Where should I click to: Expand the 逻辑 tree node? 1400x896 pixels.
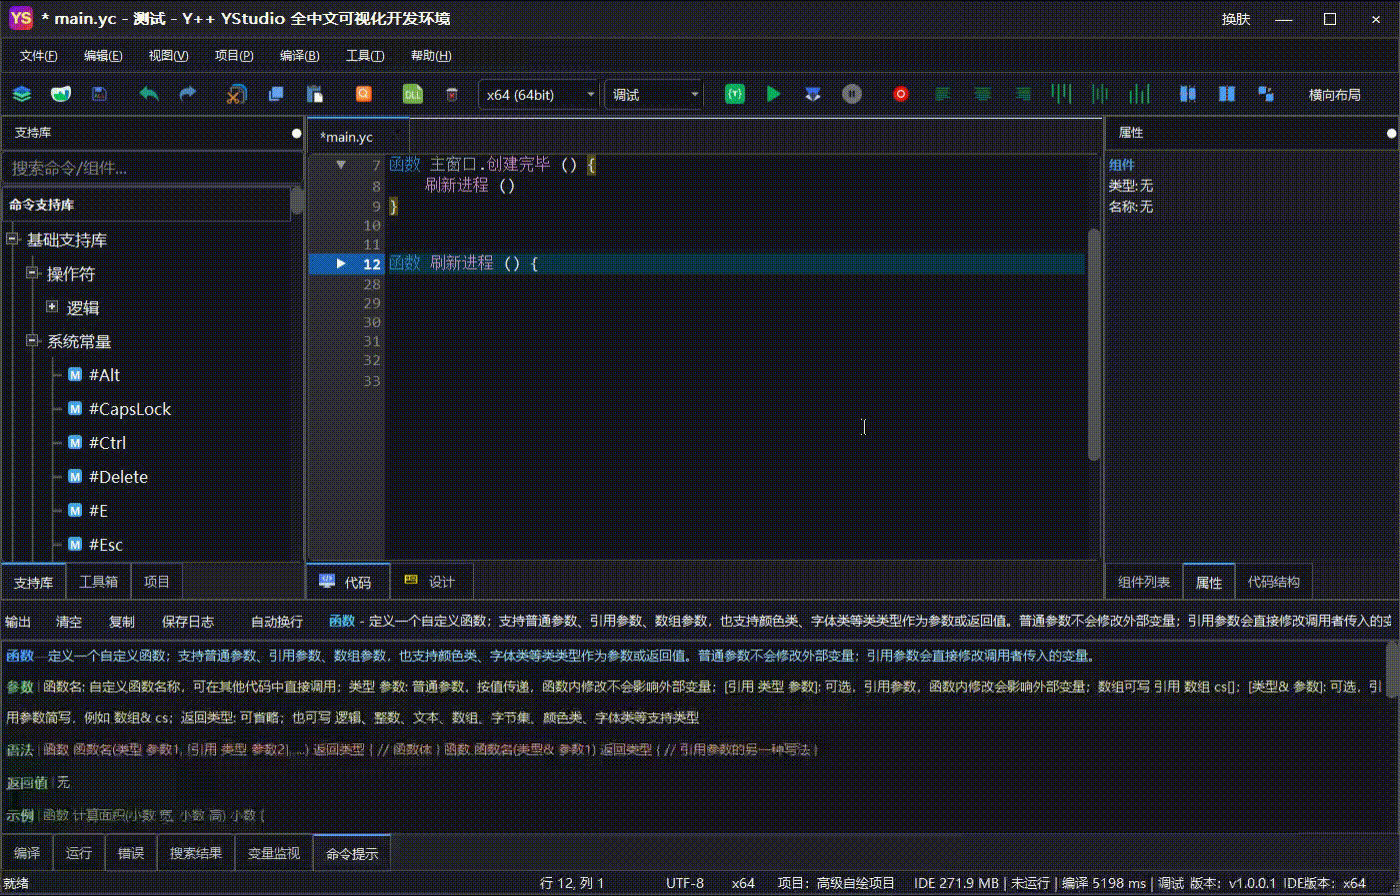tap(52, 308)
